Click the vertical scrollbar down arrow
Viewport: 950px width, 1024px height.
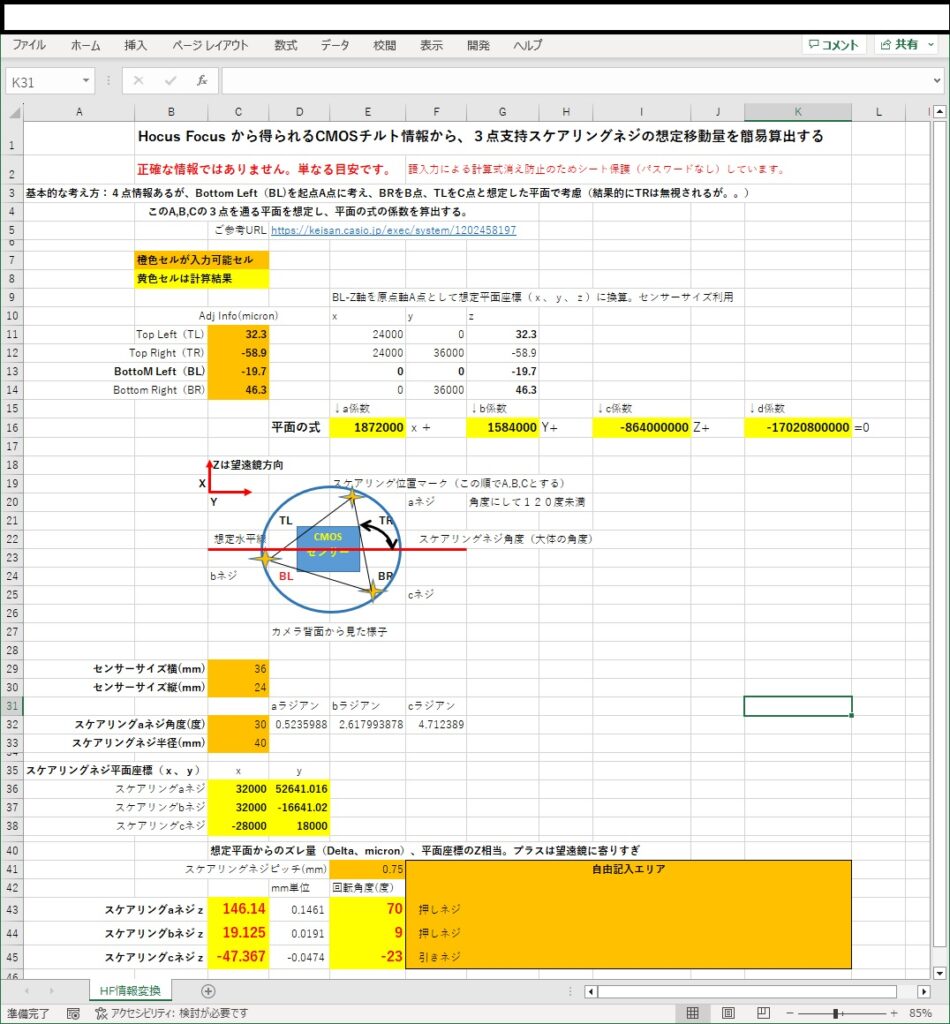(940, 974)
